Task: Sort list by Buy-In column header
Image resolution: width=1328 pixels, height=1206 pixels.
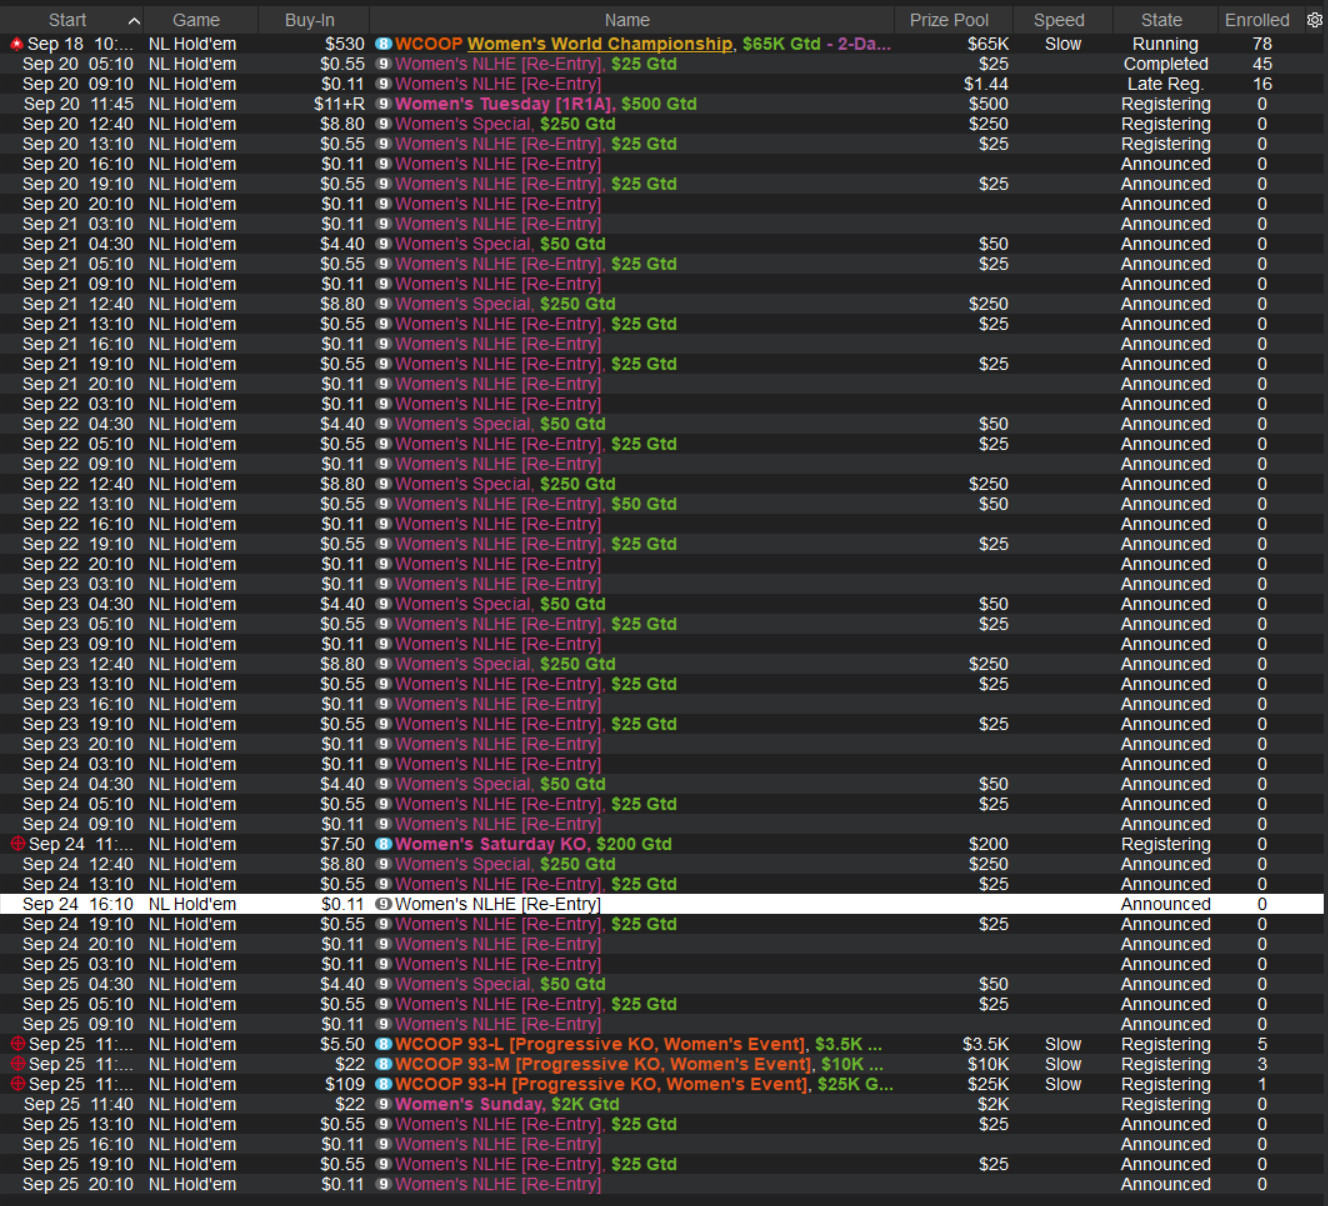Action: (310, 20)
